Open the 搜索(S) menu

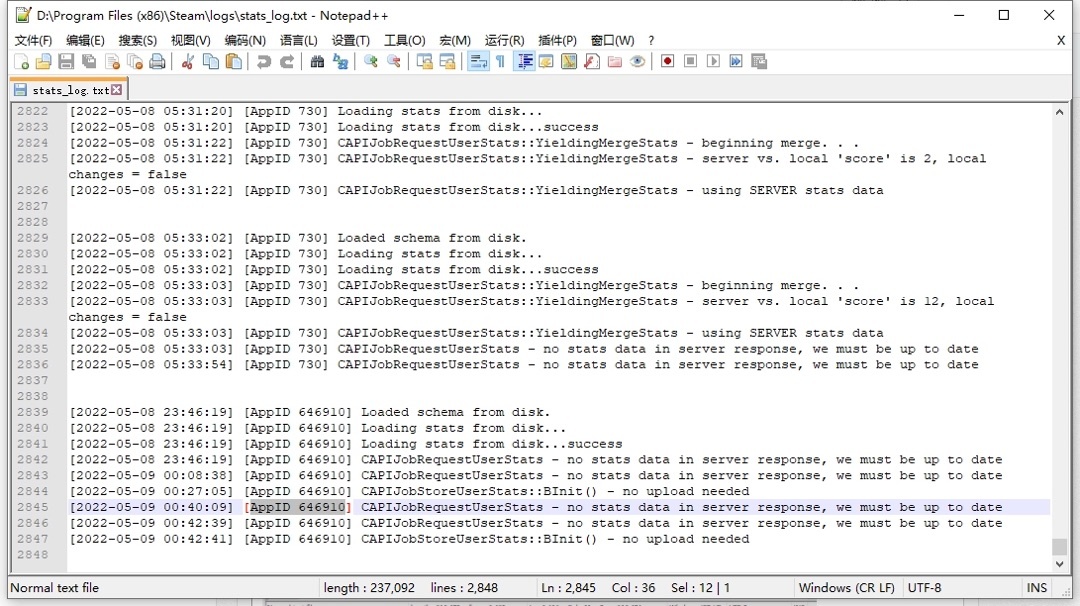click(x=138, y=41)
